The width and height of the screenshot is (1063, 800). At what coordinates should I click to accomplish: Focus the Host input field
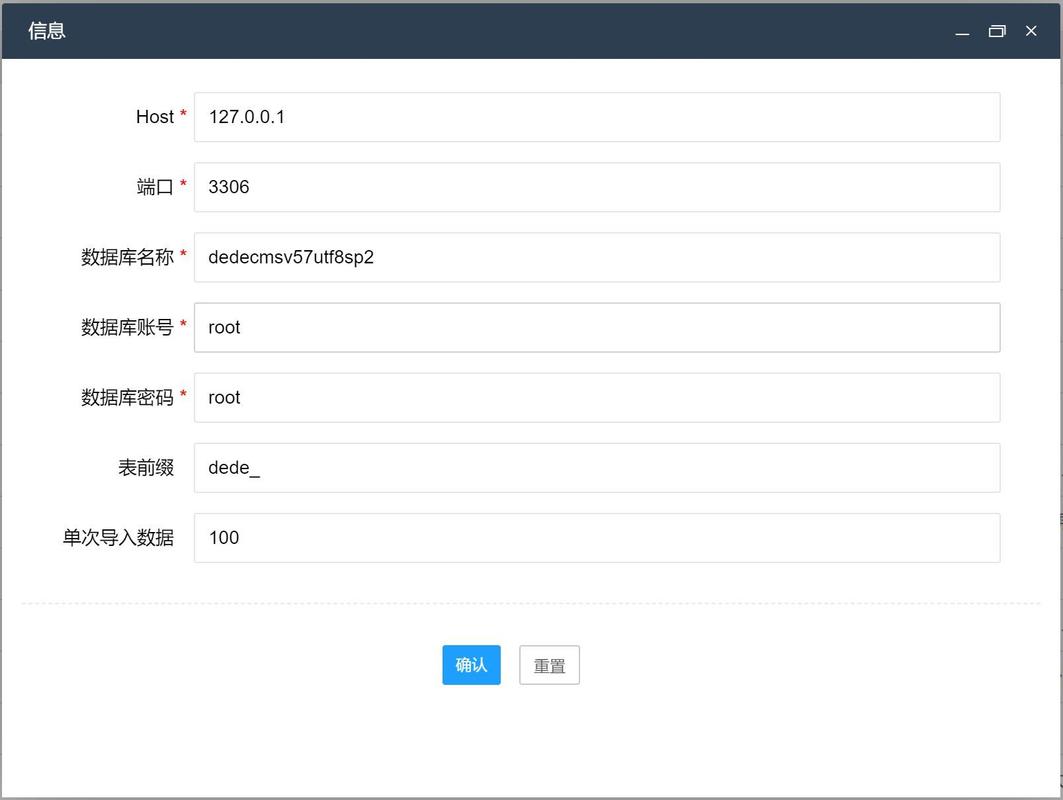[597, 117]
